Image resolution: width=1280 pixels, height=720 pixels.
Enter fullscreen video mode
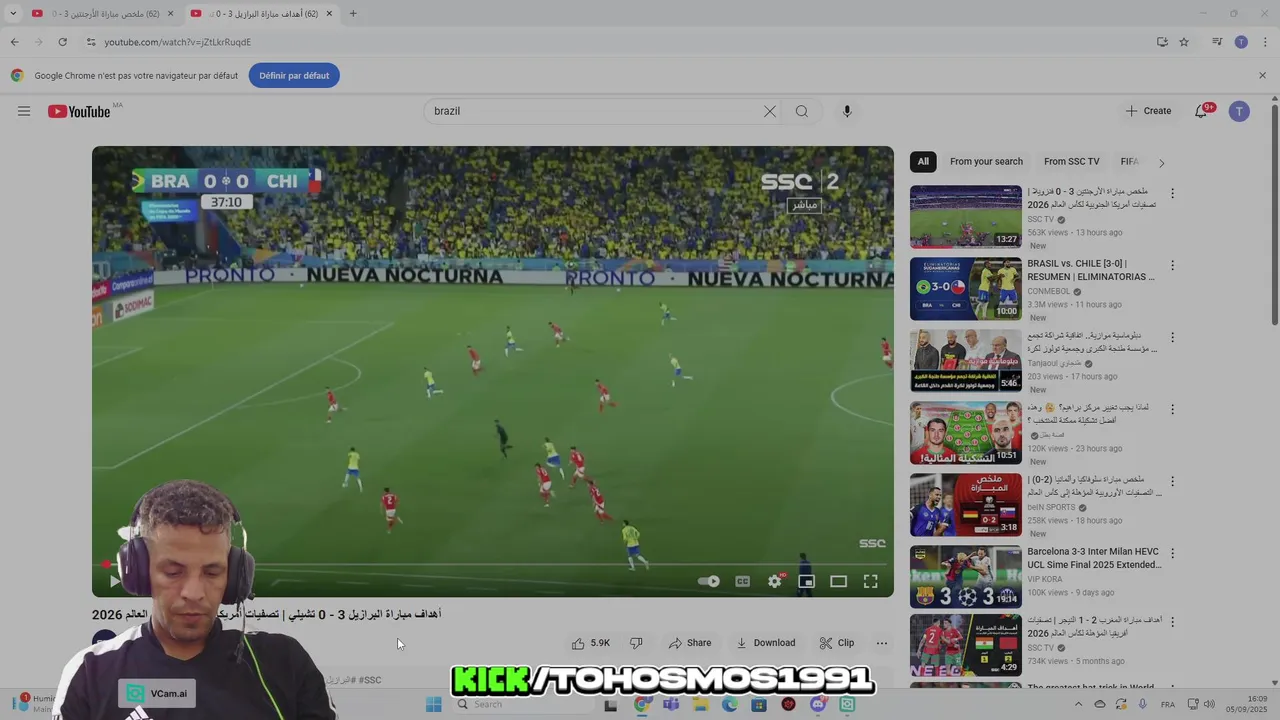click(x=871, y=581)
